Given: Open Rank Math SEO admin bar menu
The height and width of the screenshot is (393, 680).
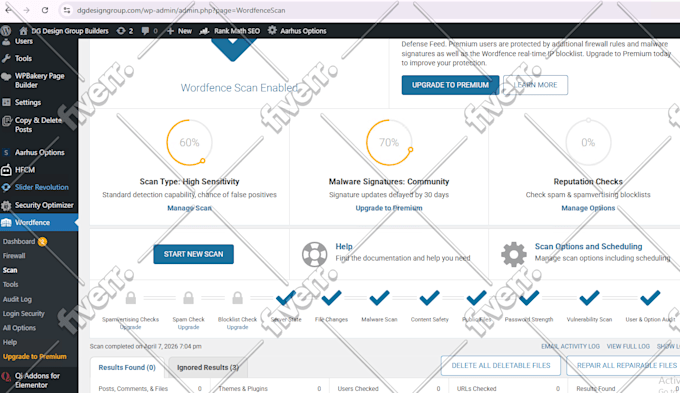Looking at the screenshot, I should click(x=230, y=31).
